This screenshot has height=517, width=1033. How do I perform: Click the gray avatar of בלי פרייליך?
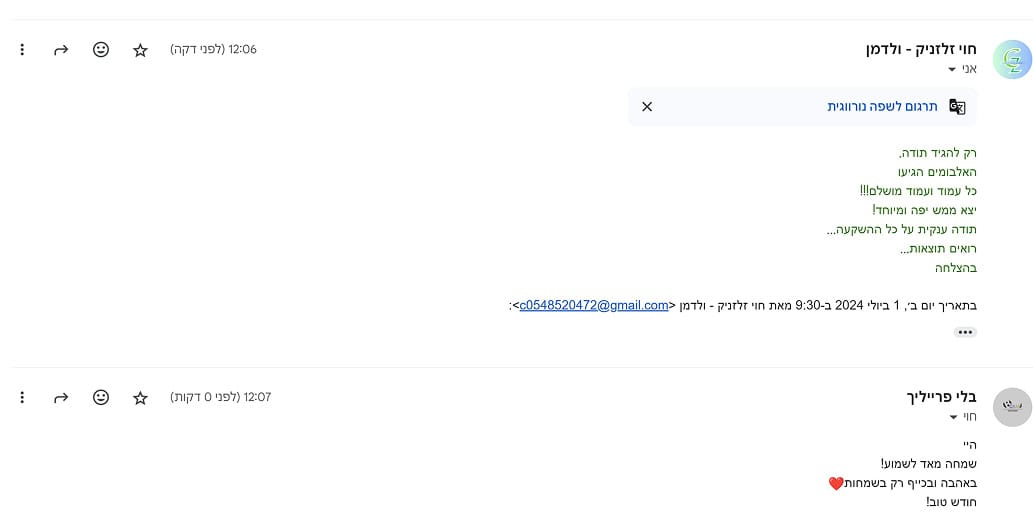pos(1011,407)
